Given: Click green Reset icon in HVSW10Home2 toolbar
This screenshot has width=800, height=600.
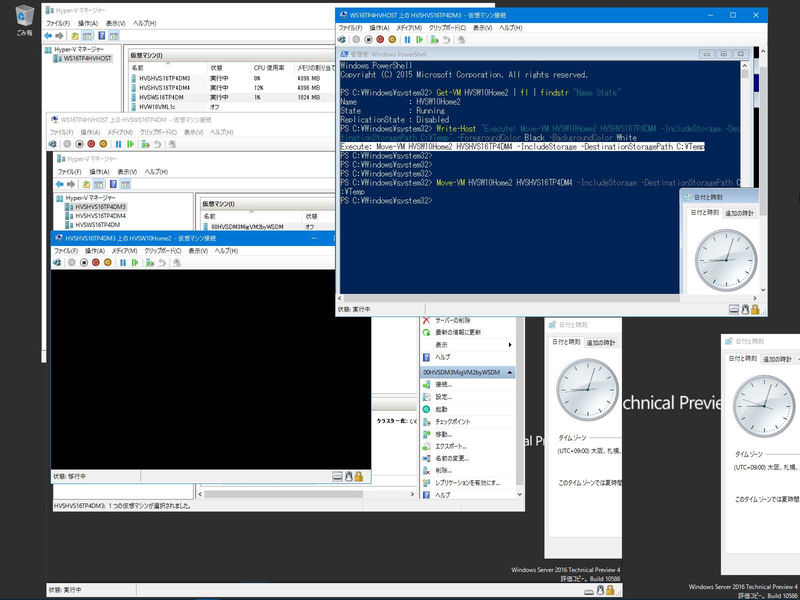Looking at the screenshot, I should coord(135,262).
